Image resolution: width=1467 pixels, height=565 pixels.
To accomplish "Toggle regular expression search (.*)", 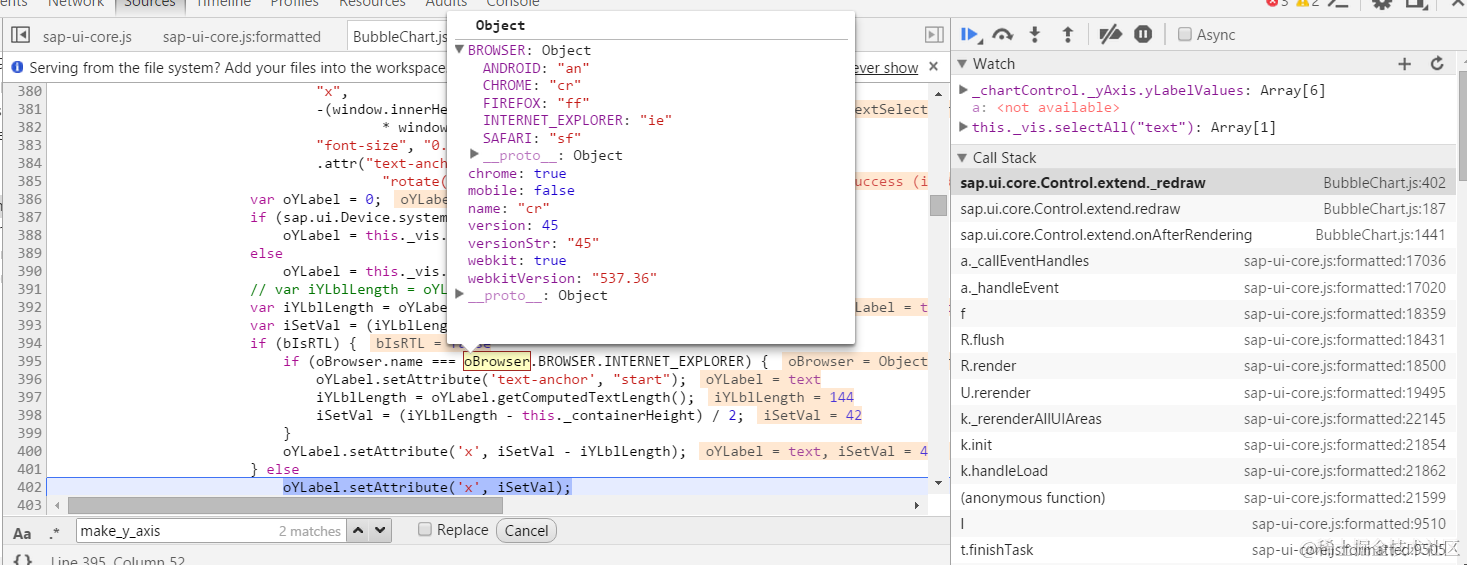I will tap(54, 532).
